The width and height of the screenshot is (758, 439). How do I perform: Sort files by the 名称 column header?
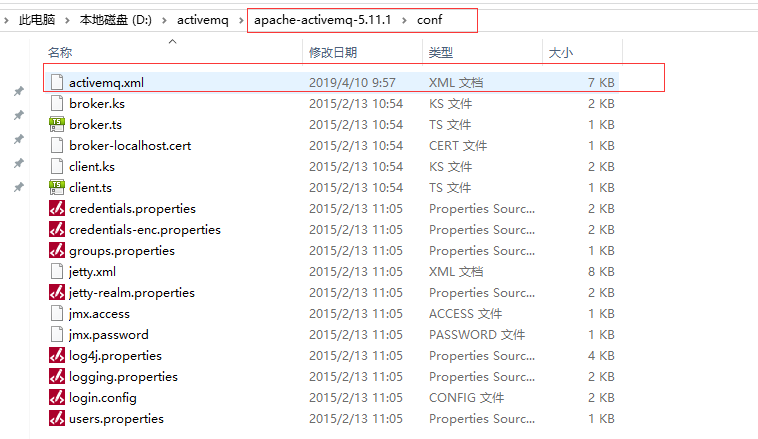click(60, 52)
